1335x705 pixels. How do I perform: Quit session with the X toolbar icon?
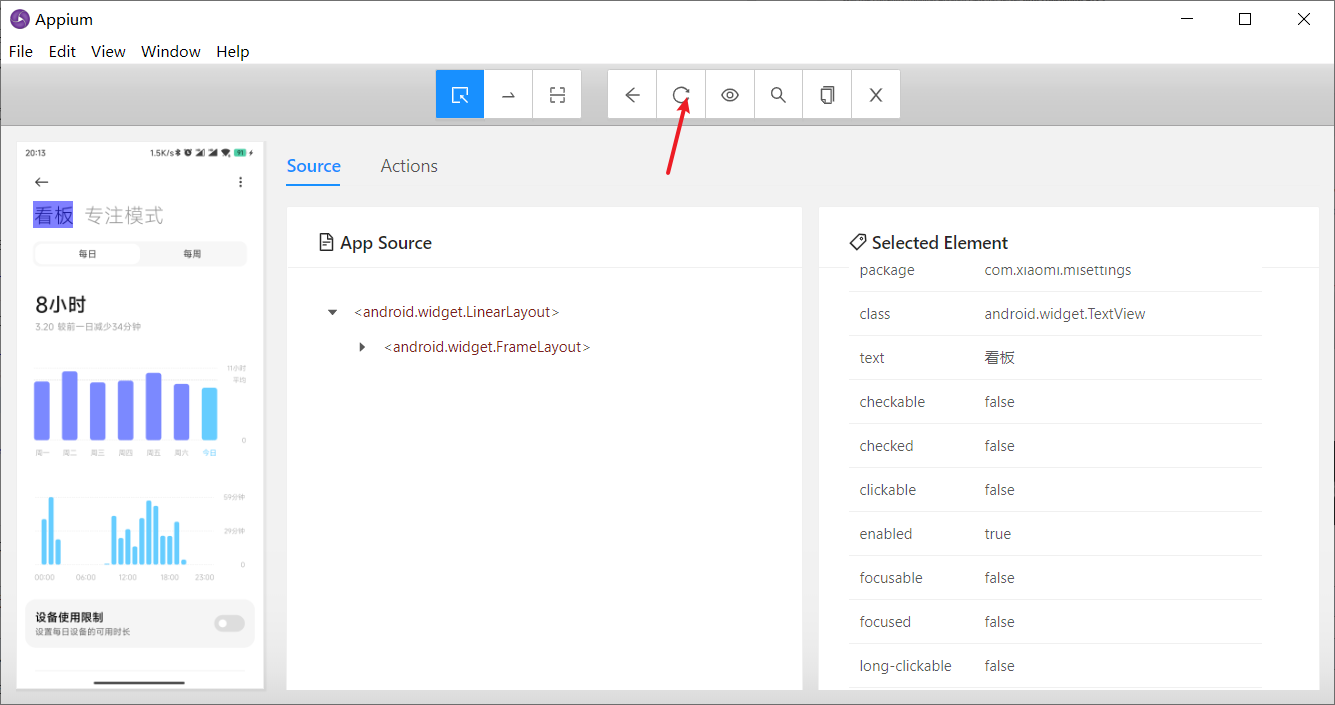pyautogui.click(x=876, y=94)
